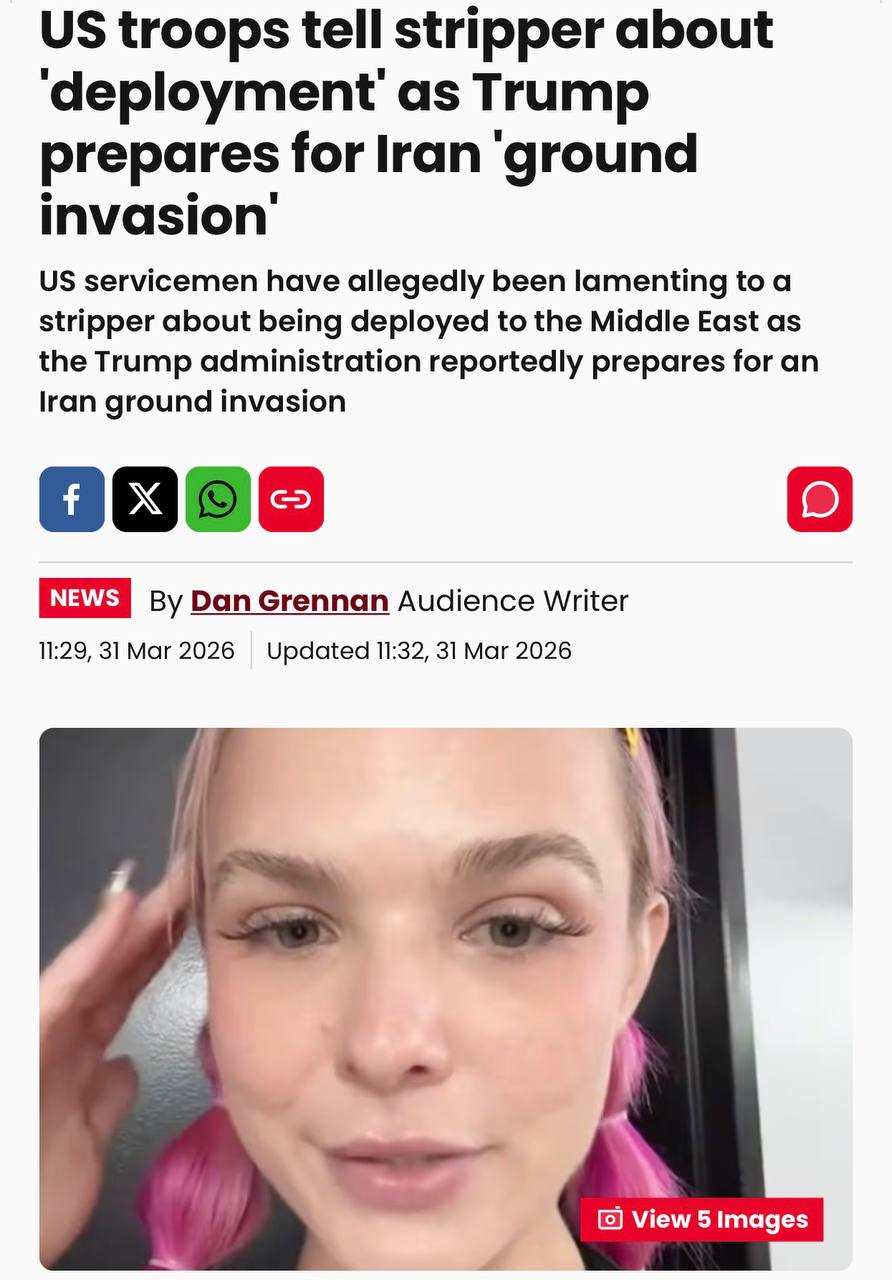This screenshot has height=1280, width=892.
Task: Visit author Dan Grennan's profile
Action: click(x=289, y=601)
